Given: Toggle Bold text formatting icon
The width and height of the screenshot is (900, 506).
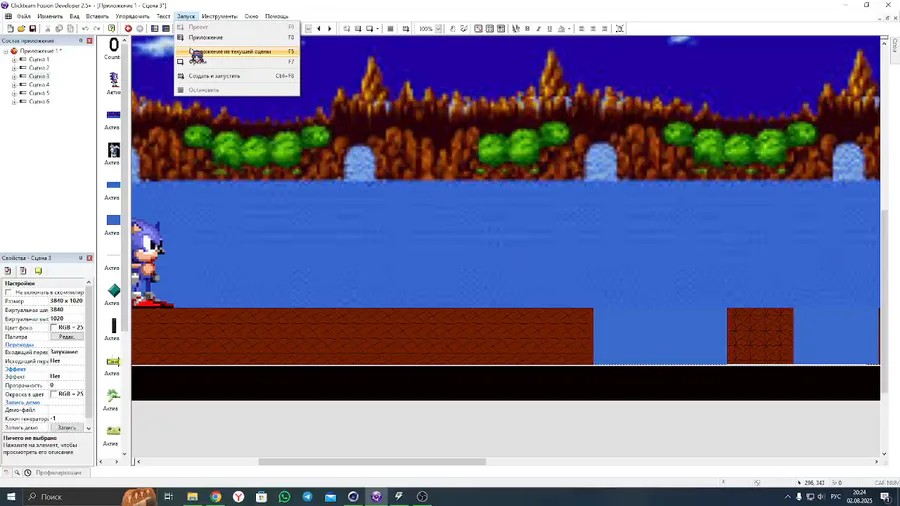Looking at the screenshot, I should click(527, 29).
